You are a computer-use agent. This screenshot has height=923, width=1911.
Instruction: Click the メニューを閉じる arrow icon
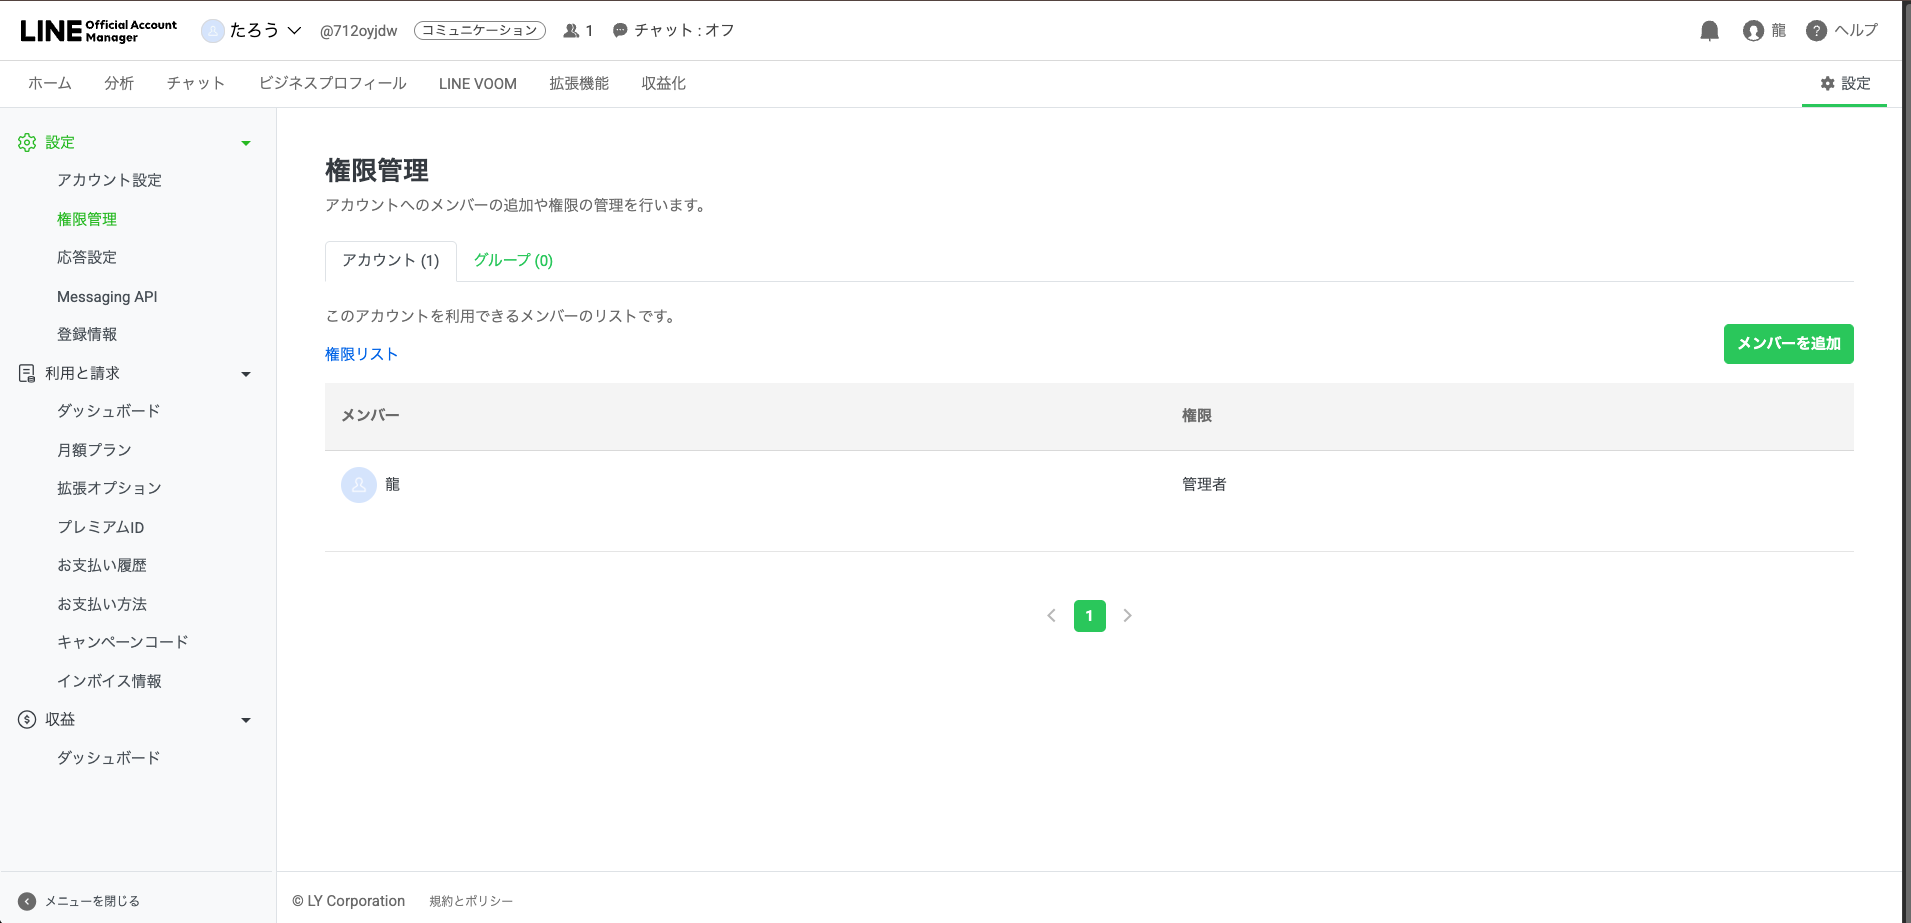pos(27,901)
